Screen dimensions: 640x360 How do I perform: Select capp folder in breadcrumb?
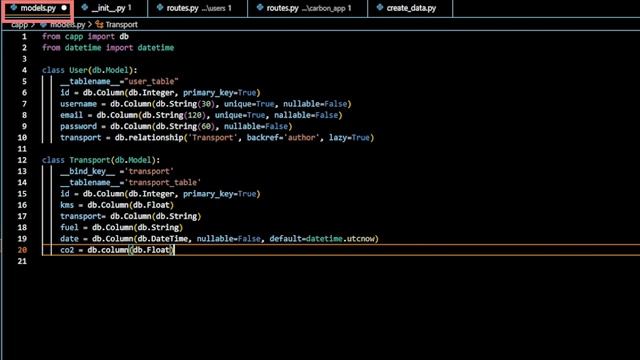point(19,24)
